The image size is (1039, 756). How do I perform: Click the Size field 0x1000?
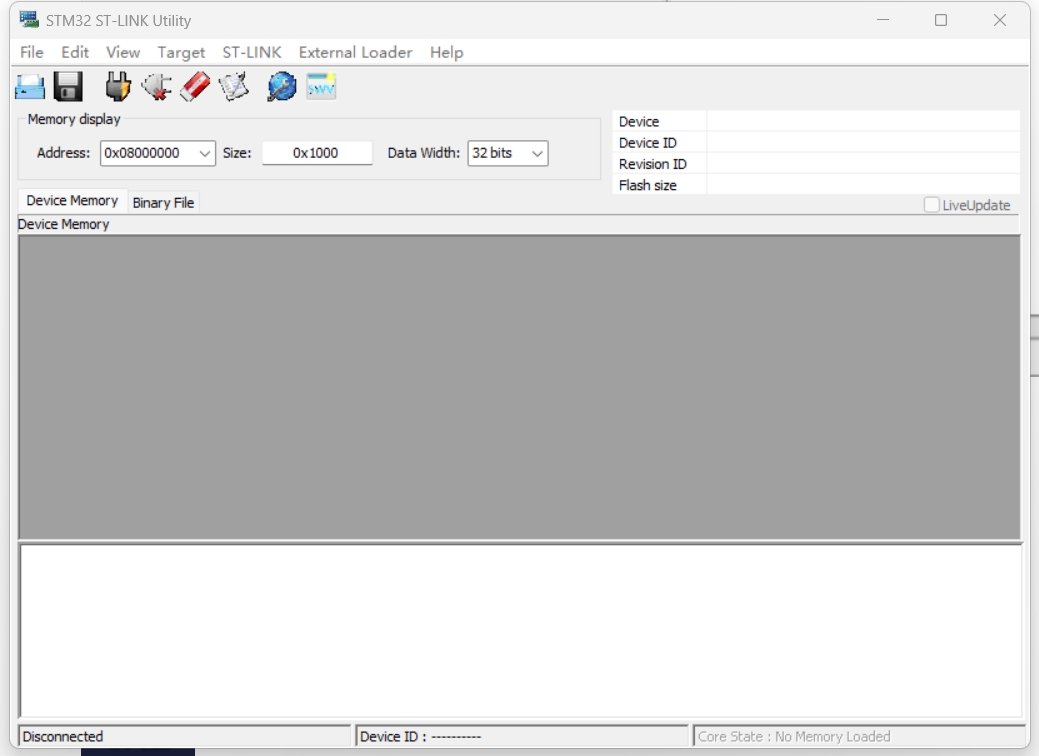point(317,153)
